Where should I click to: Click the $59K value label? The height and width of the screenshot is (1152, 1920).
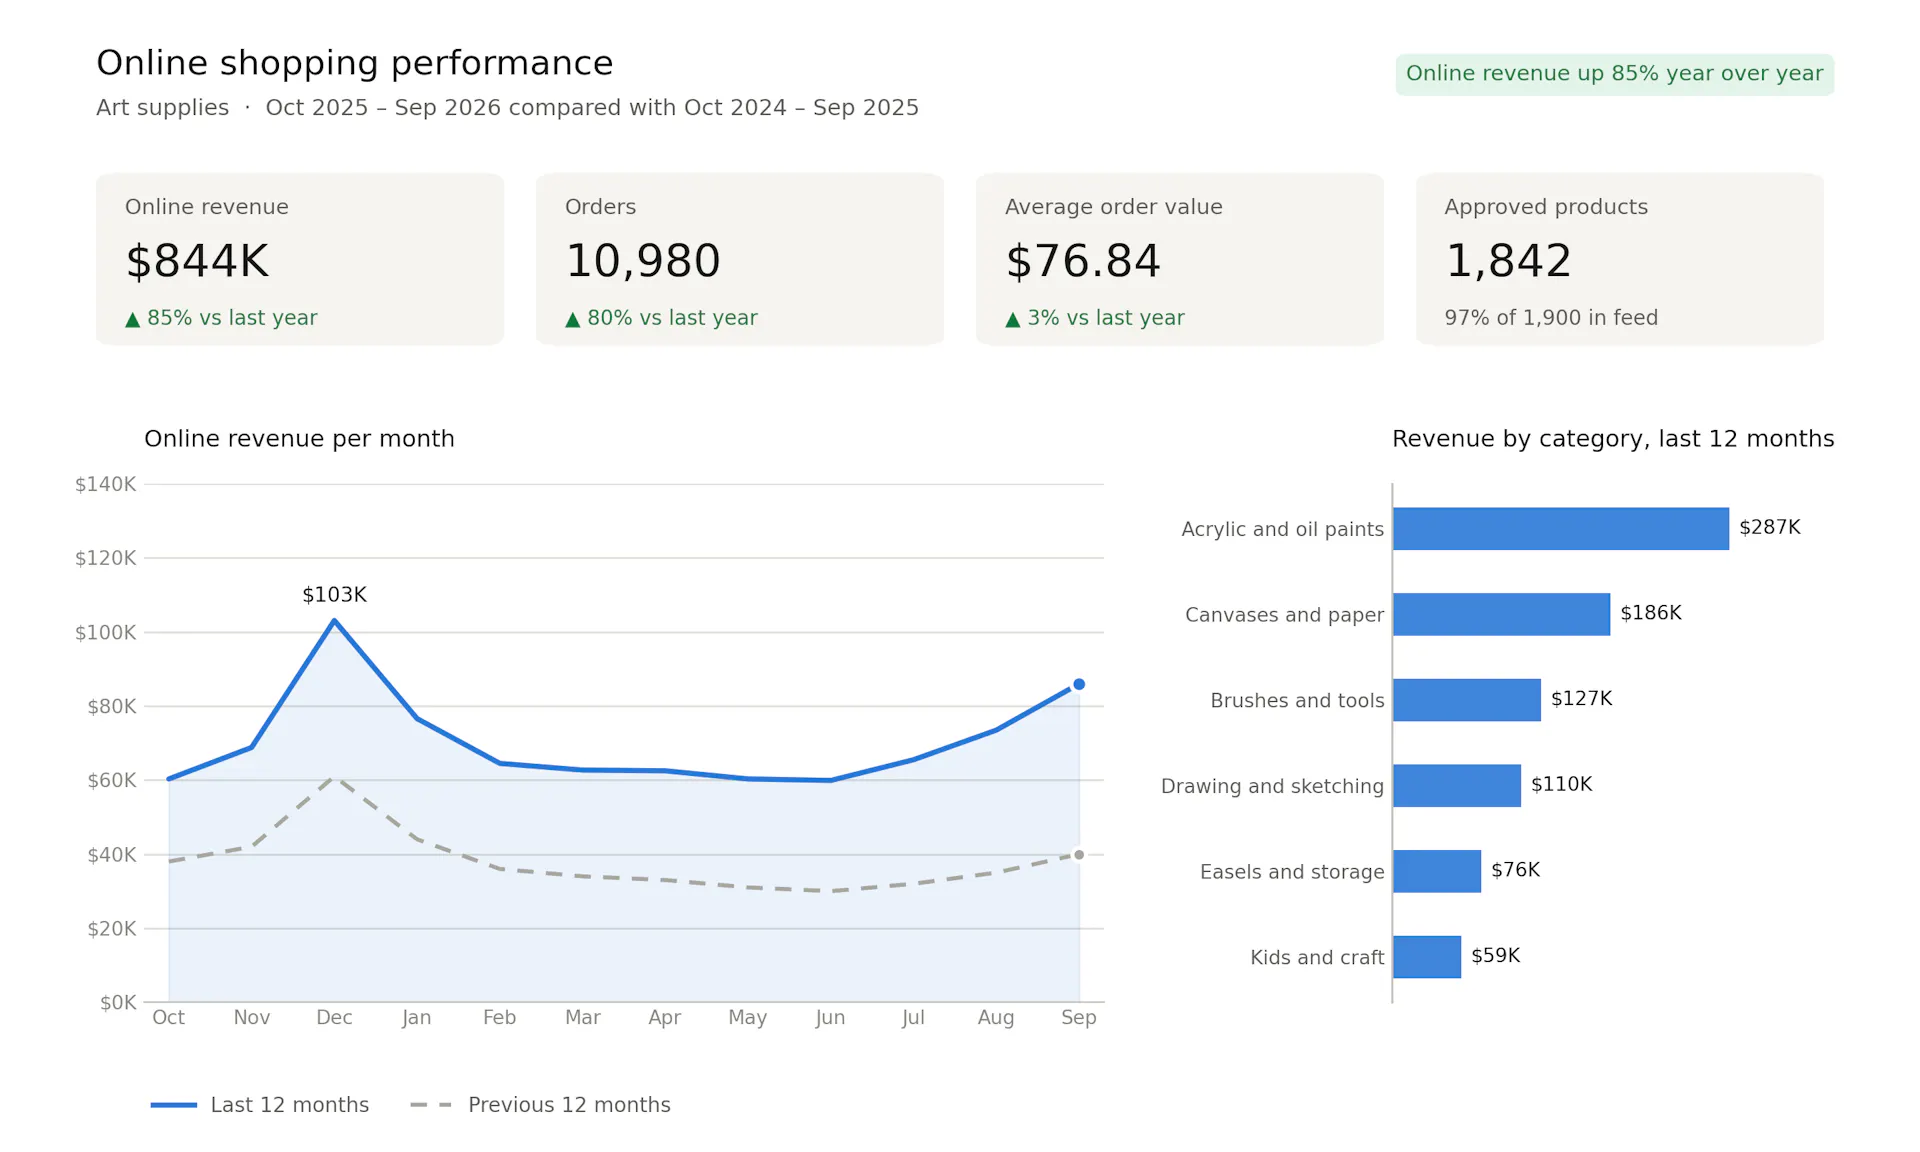(1496, 956)
